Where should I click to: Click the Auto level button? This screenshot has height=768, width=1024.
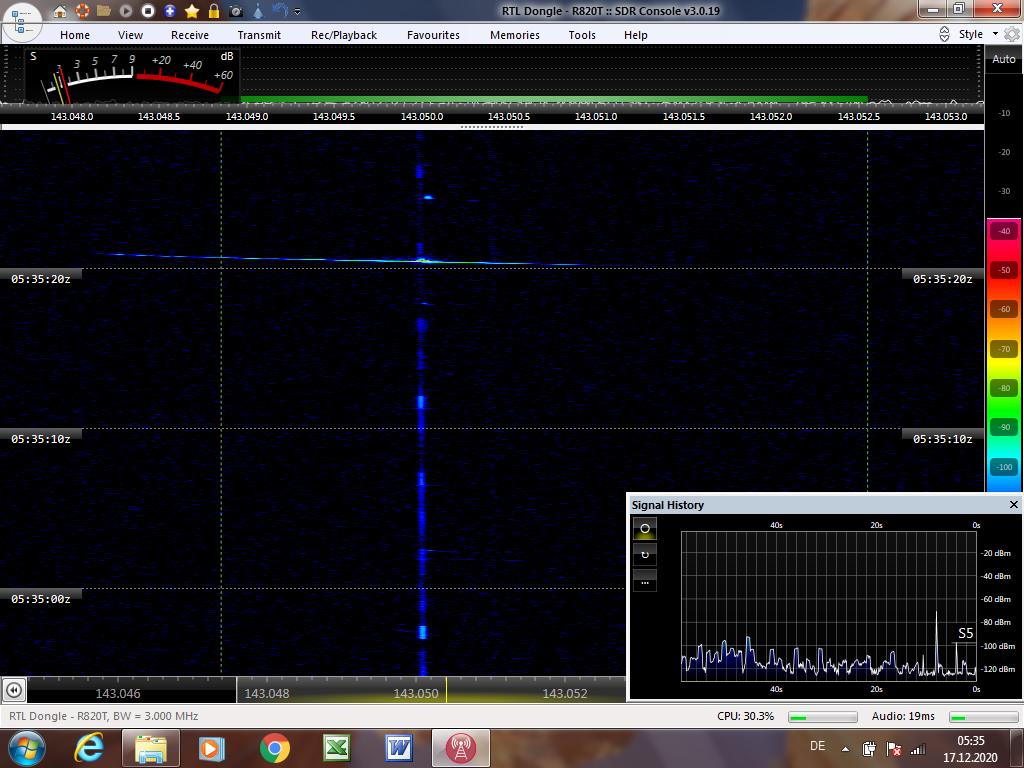(1004, 59)
